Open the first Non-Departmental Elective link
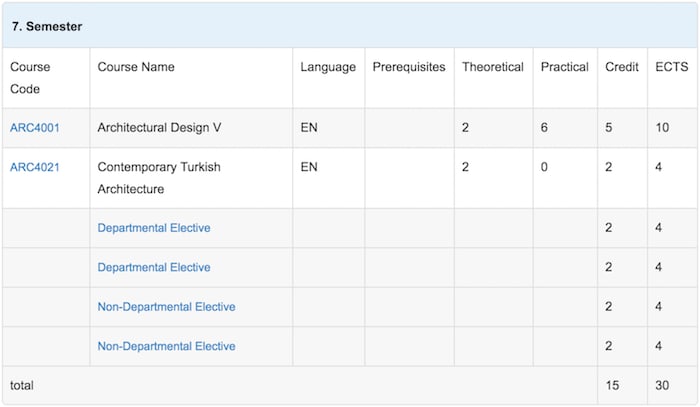Screen dimensions: 700x407 [x=167, y=307]
